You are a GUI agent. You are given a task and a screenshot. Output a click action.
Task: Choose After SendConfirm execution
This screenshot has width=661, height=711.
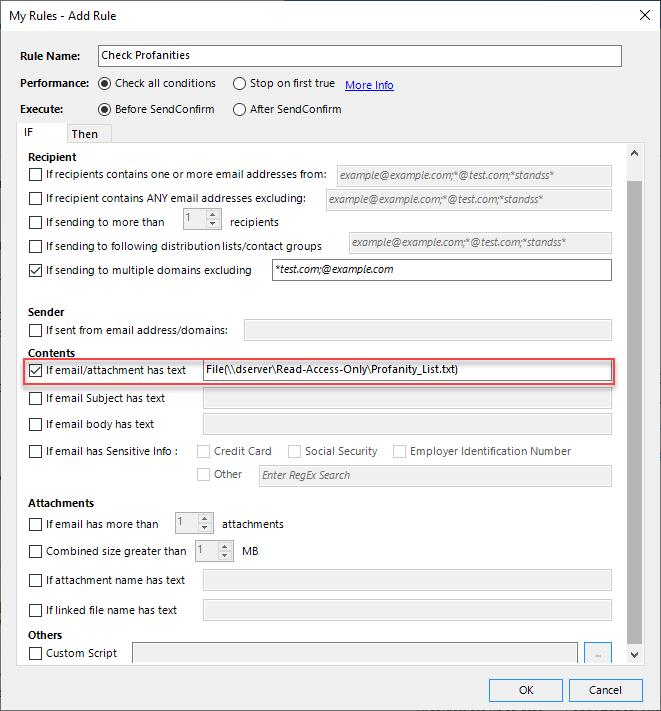[239, 109]
